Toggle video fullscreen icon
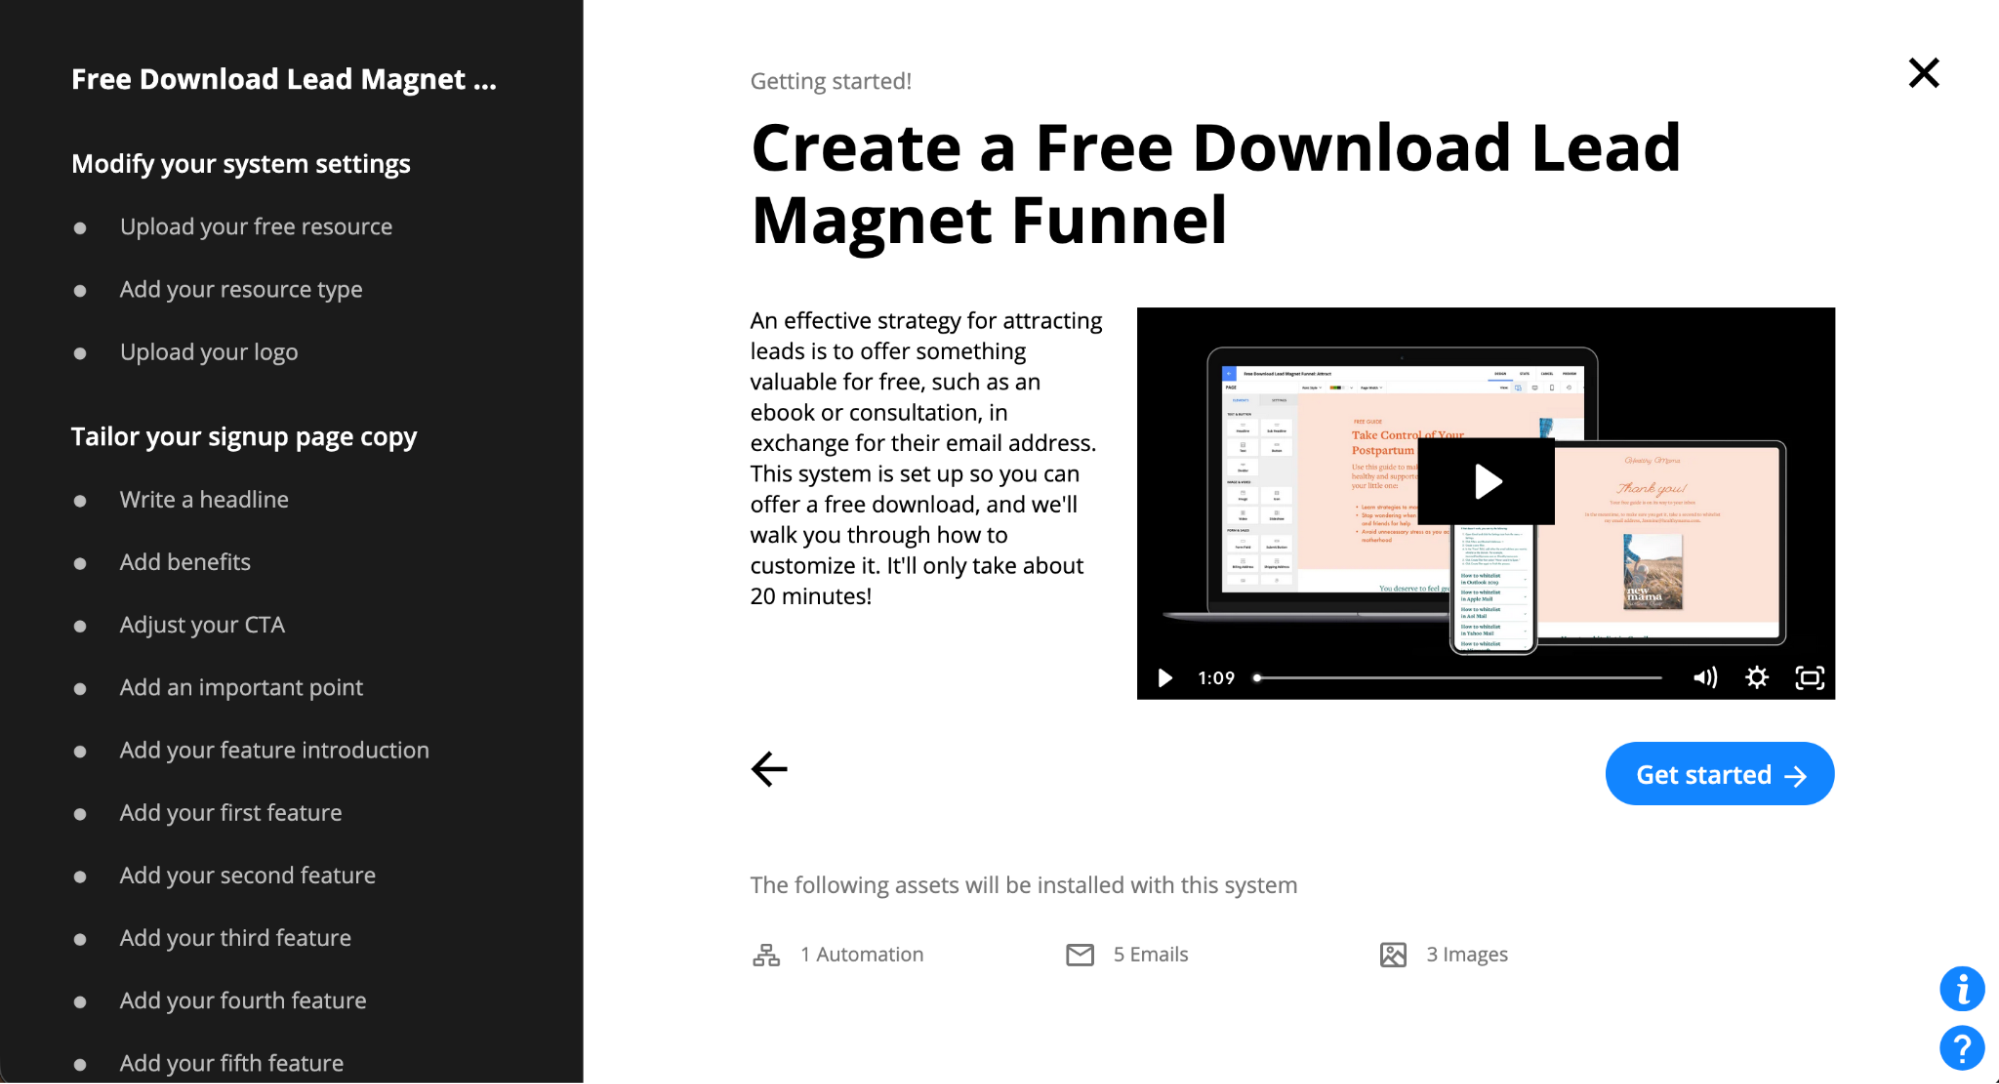This screenshot has width=1999, height=1084. 1810,678
